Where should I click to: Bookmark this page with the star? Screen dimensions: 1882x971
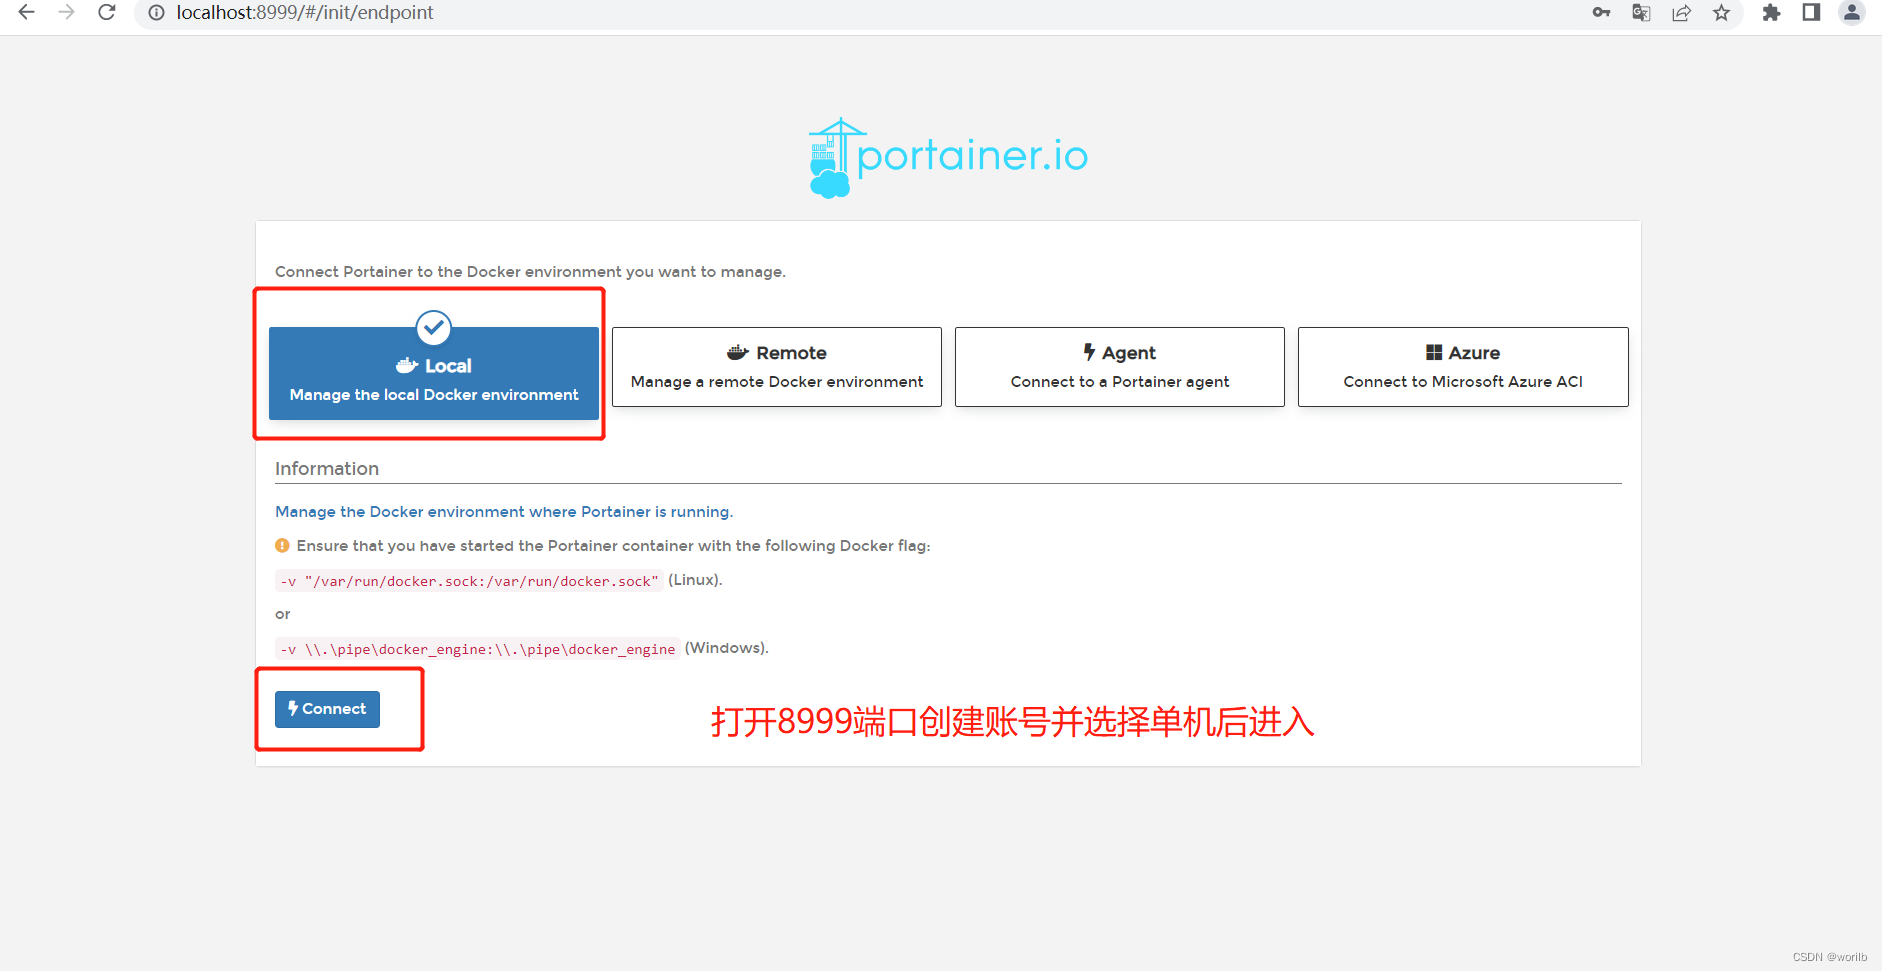click(1721, 13)
